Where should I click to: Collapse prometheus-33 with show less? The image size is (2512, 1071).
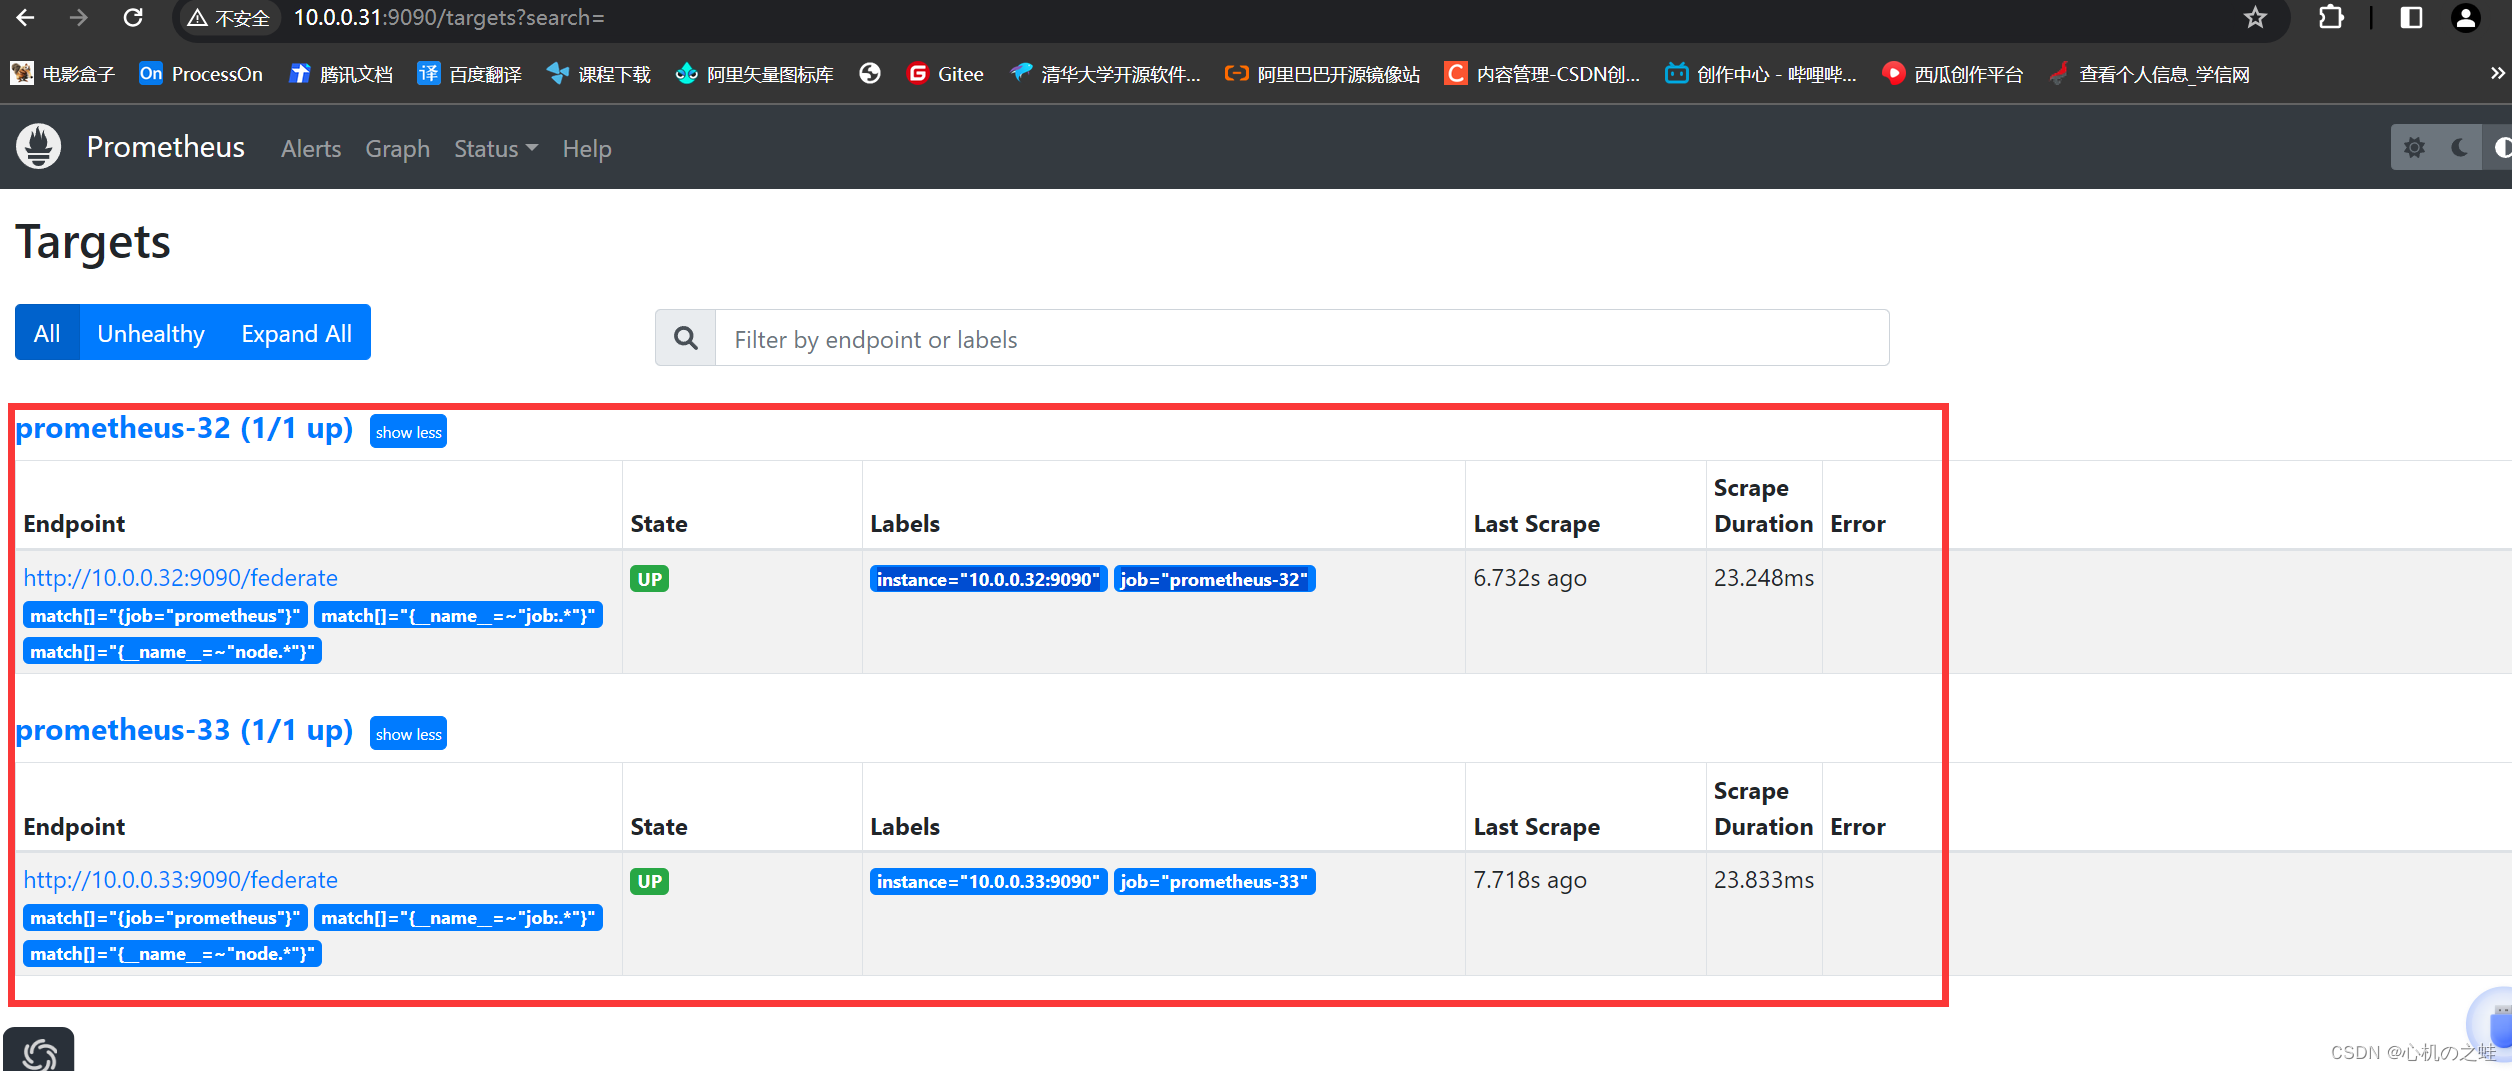pyautogui.click(x=408, y=734)
